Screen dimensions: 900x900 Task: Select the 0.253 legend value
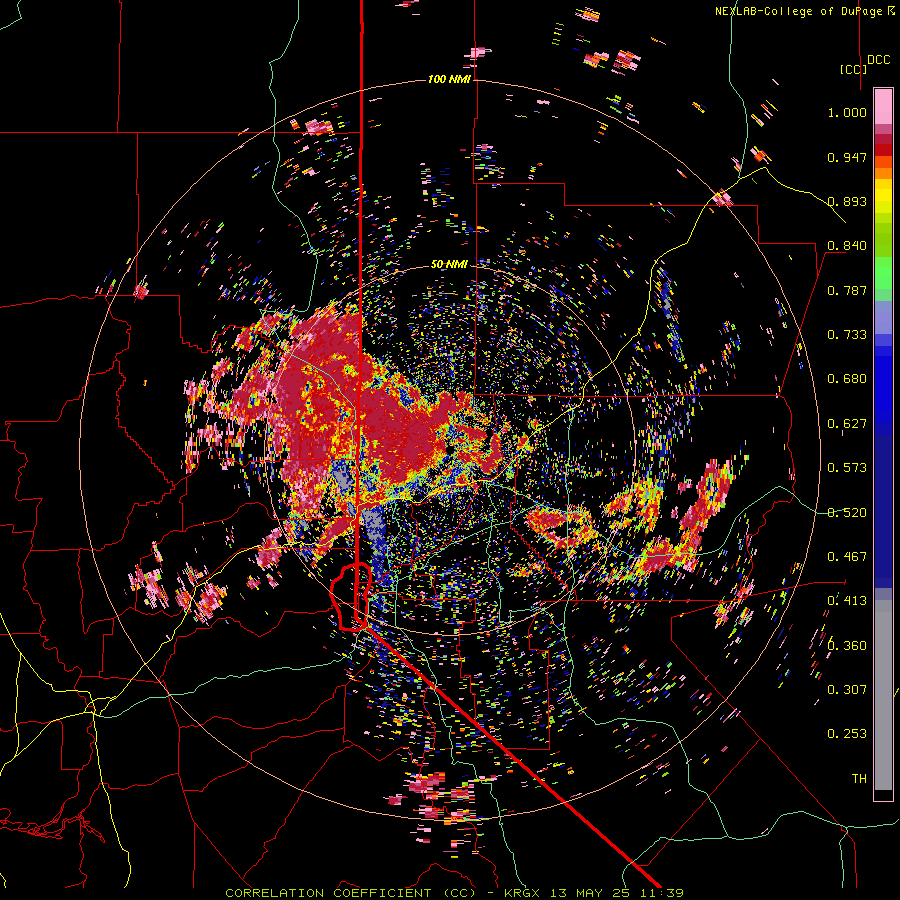[x=847, y=734]
